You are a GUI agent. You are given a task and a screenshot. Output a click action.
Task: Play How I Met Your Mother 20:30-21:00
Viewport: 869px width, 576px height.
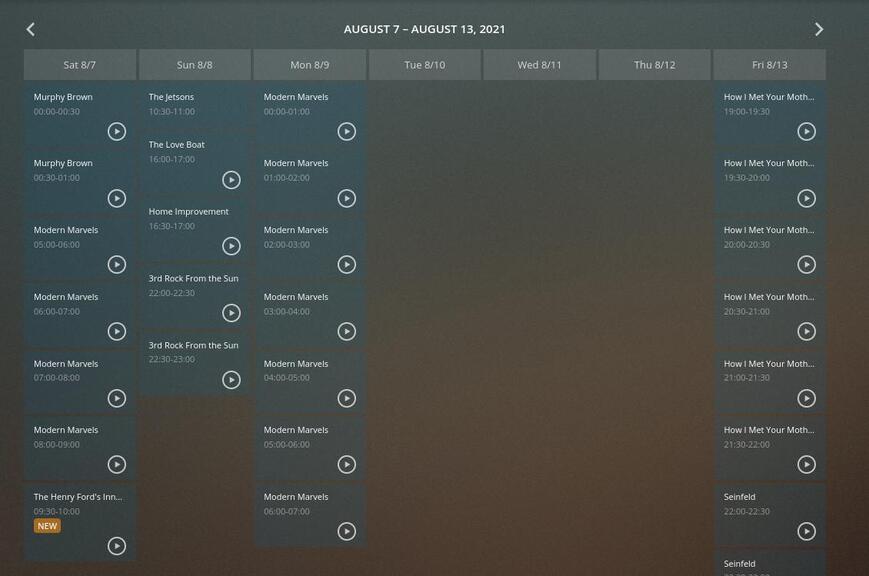click(806, 332)
